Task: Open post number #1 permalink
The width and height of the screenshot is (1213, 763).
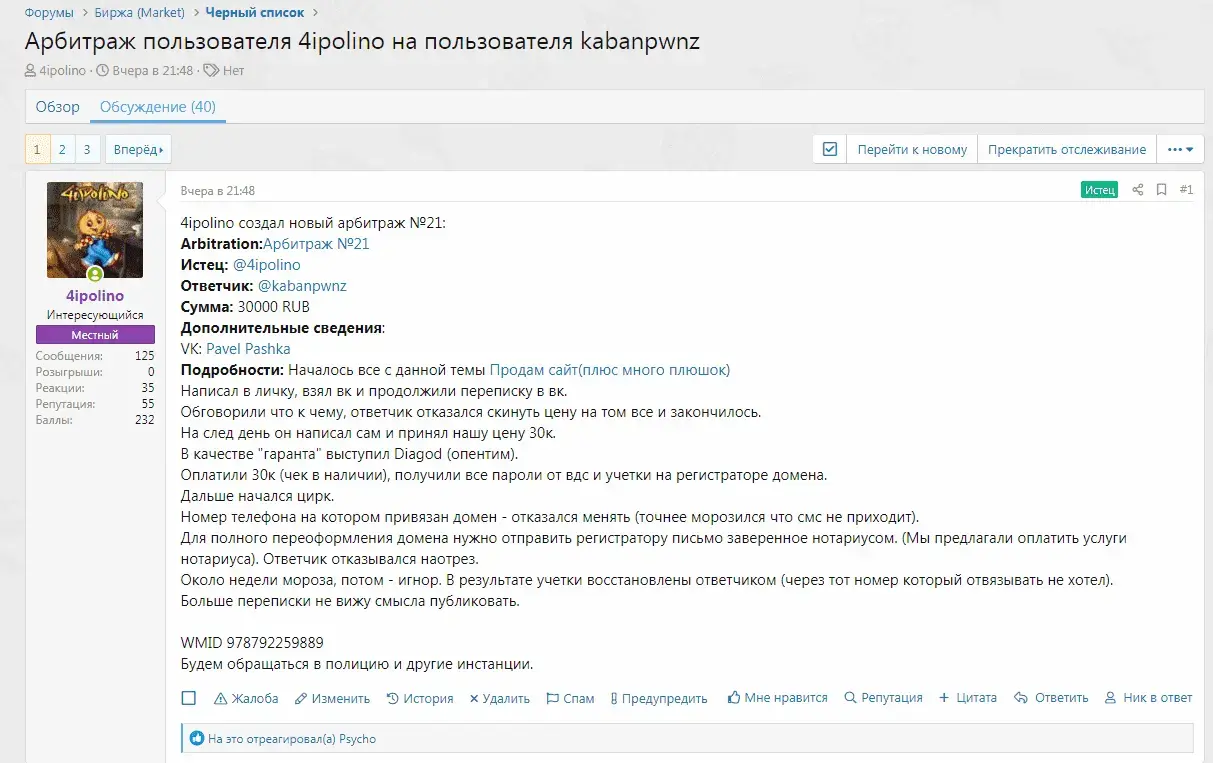Action: [x=1186, y=190]
